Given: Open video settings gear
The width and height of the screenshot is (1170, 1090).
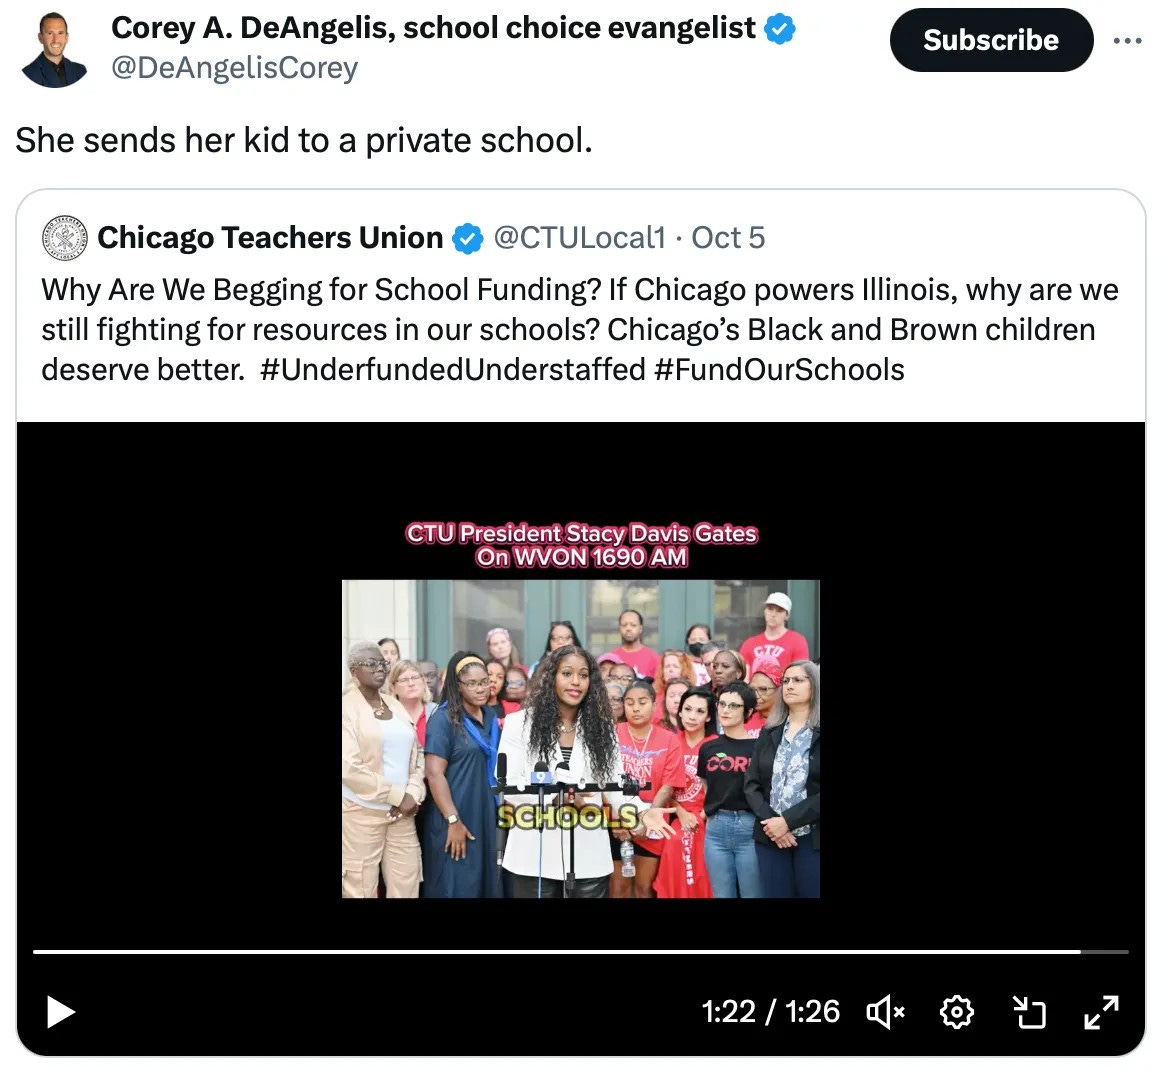Looking at the screenshot, I should (957, 1012).
